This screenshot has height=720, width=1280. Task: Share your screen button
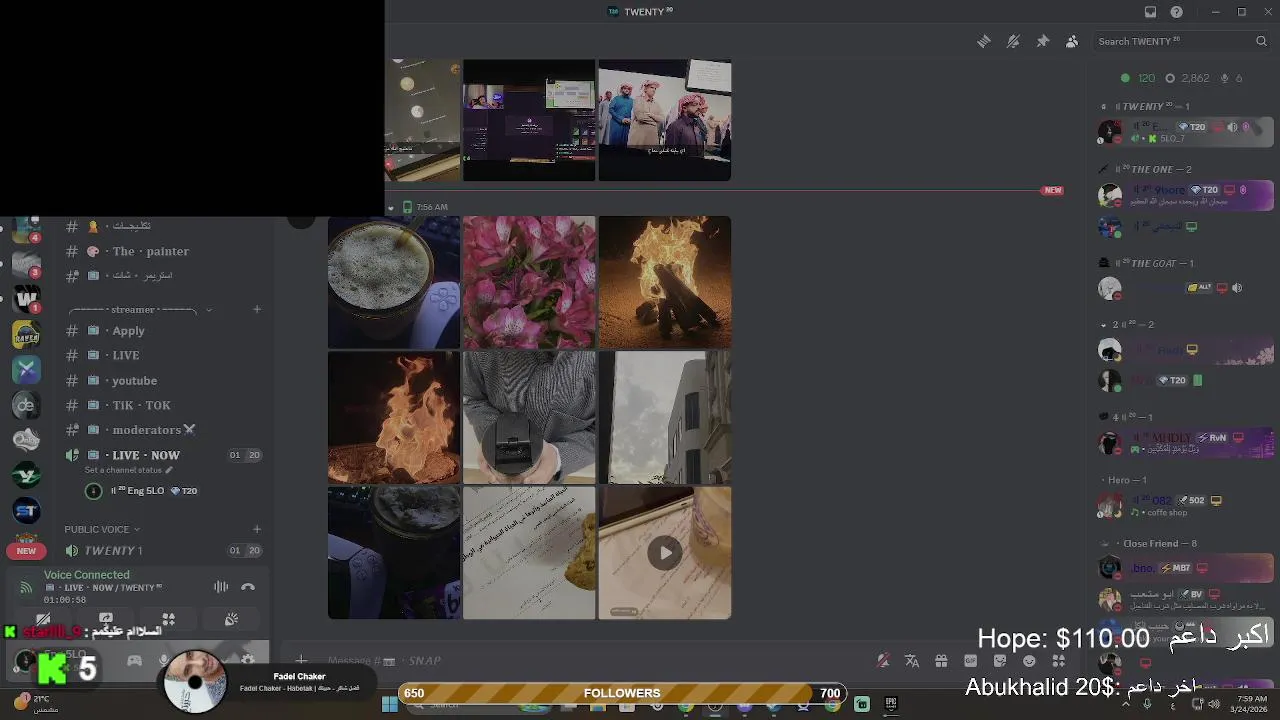[x=106, y=620]
